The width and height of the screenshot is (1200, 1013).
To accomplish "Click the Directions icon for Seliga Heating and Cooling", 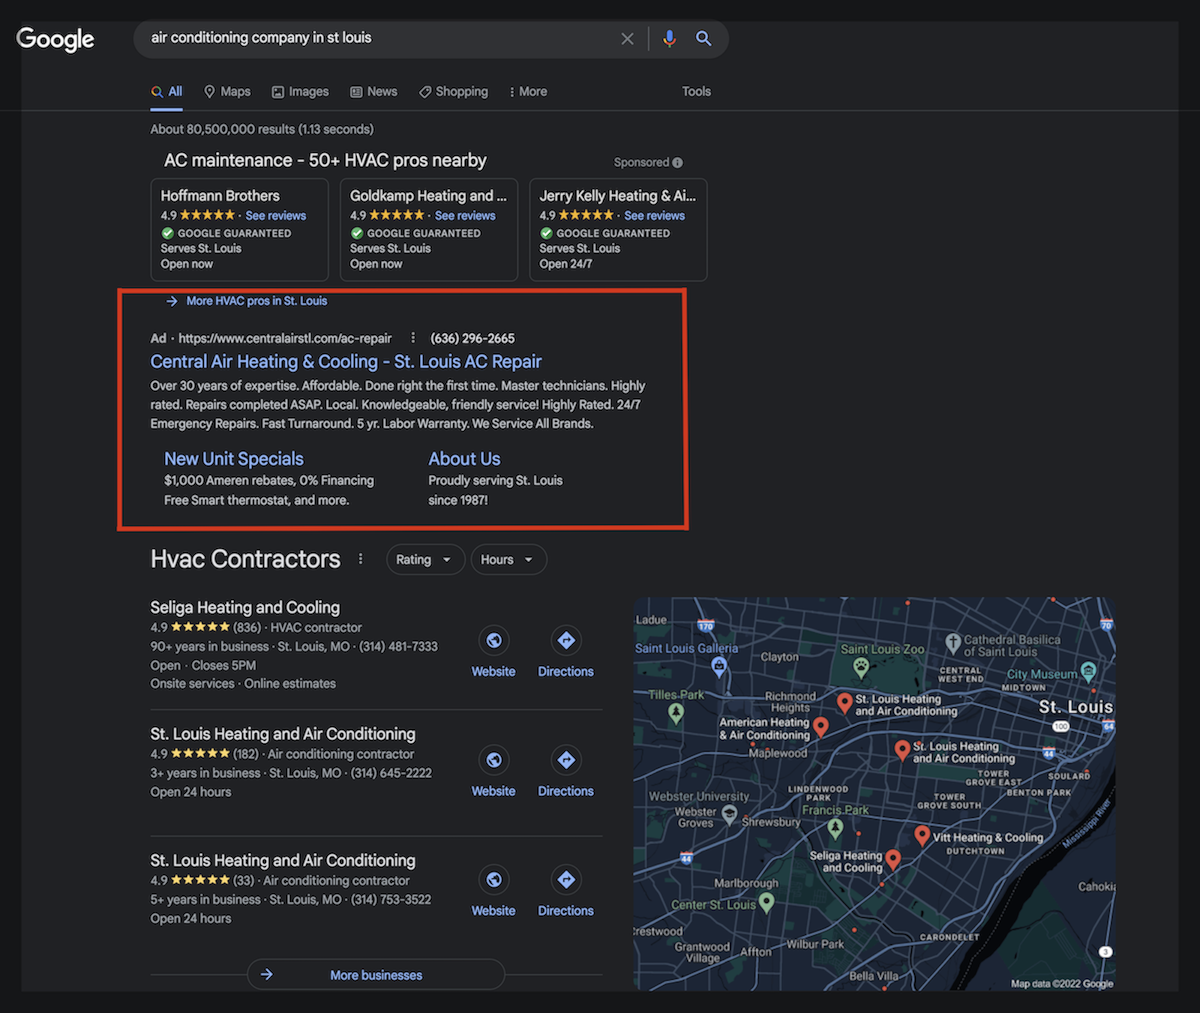I will coord(566,640).
